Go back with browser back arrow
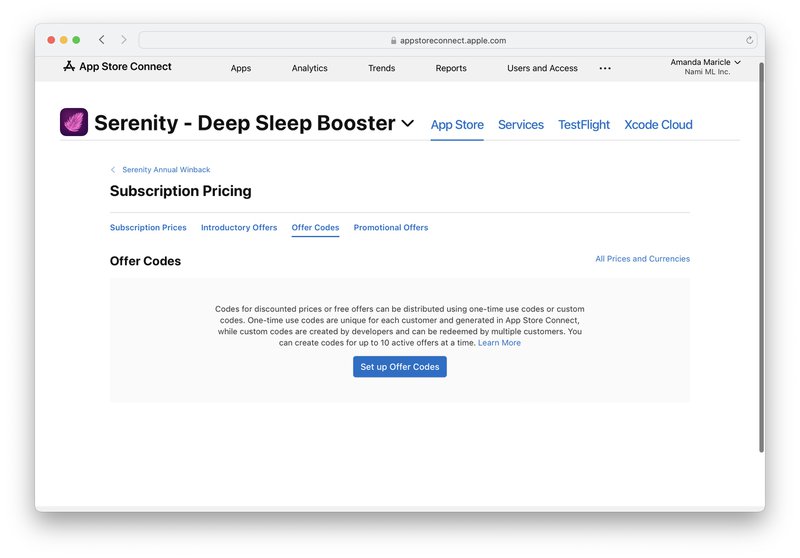The height and width of the screenshot is (558, 800). tap(102, 40)
